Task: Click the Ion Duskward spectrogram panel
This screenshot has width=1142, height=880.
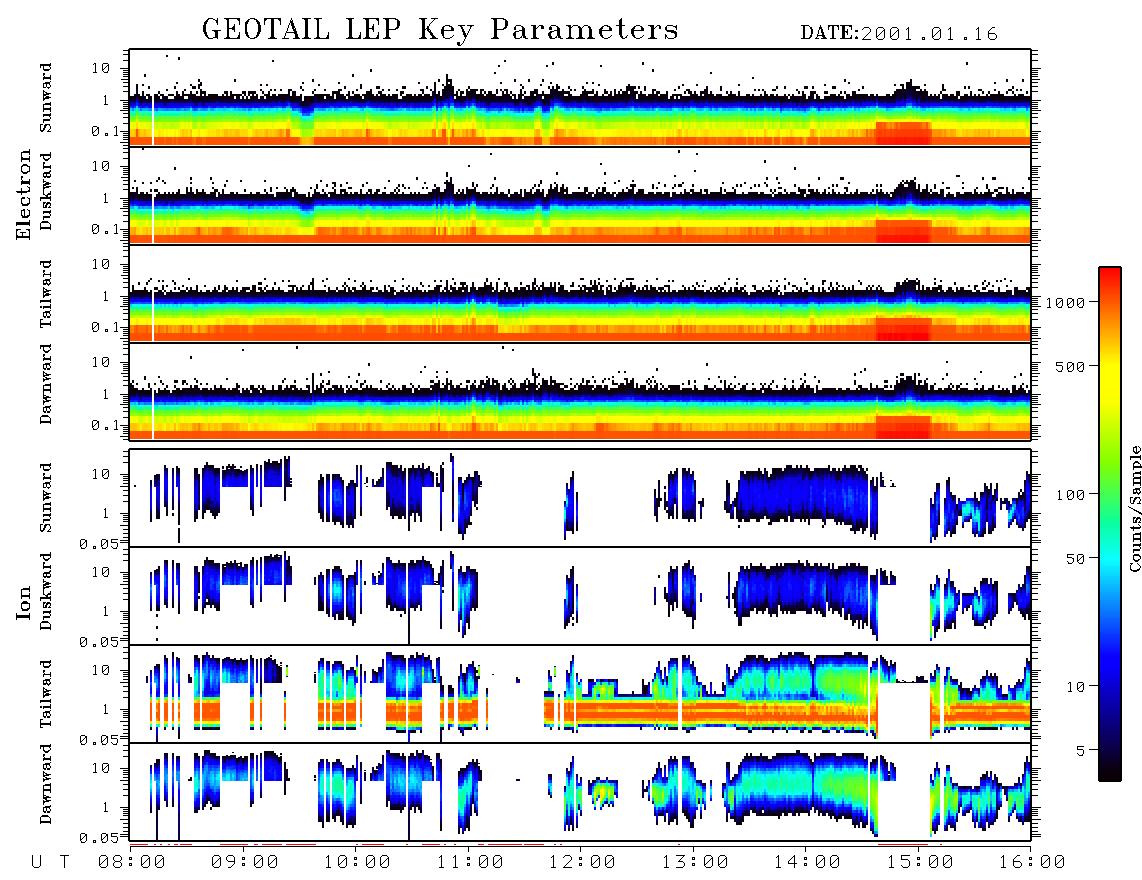Action: tap(580, 596)
